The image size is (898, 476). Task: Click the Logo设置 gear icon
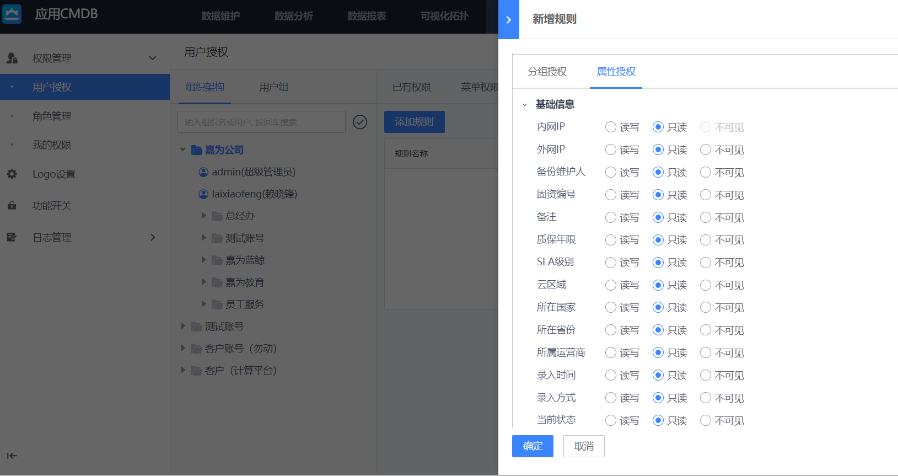click(12, 174)
